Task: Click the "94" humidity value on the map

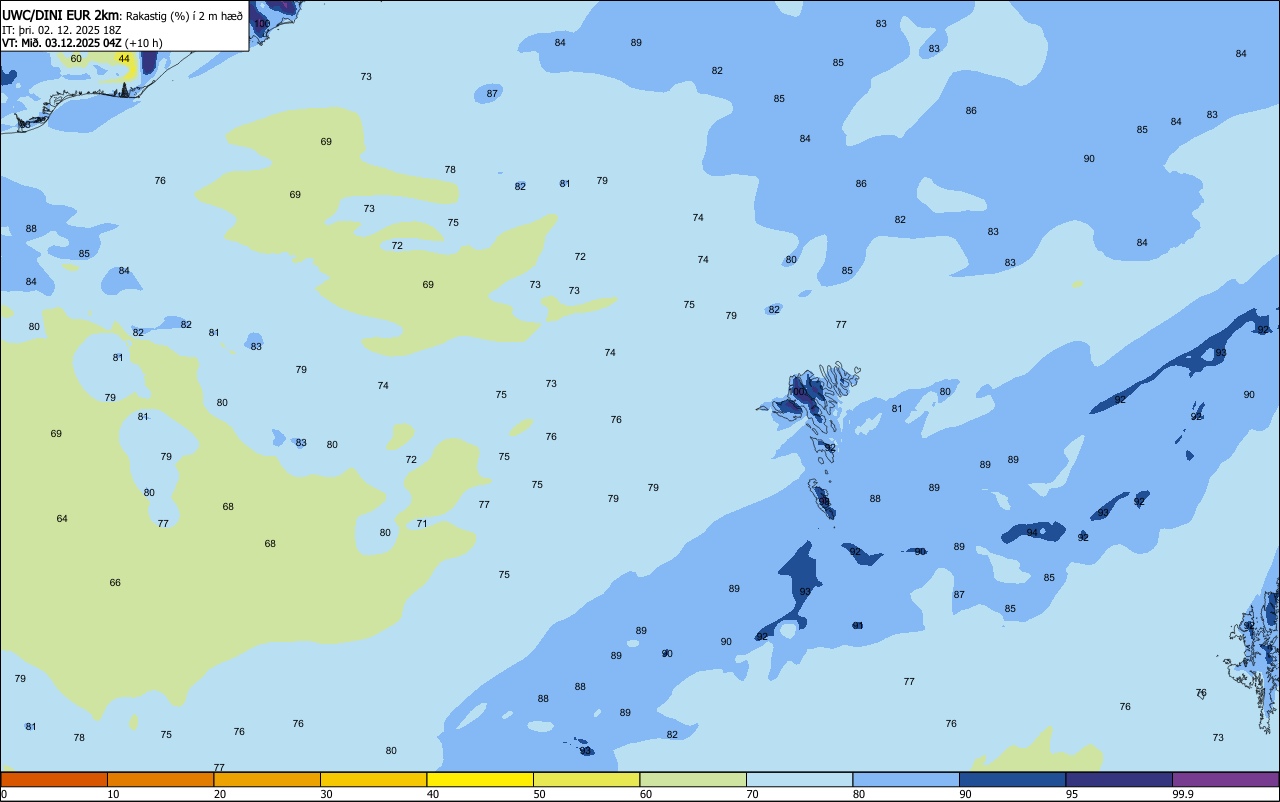Action: pos(1032,533)
